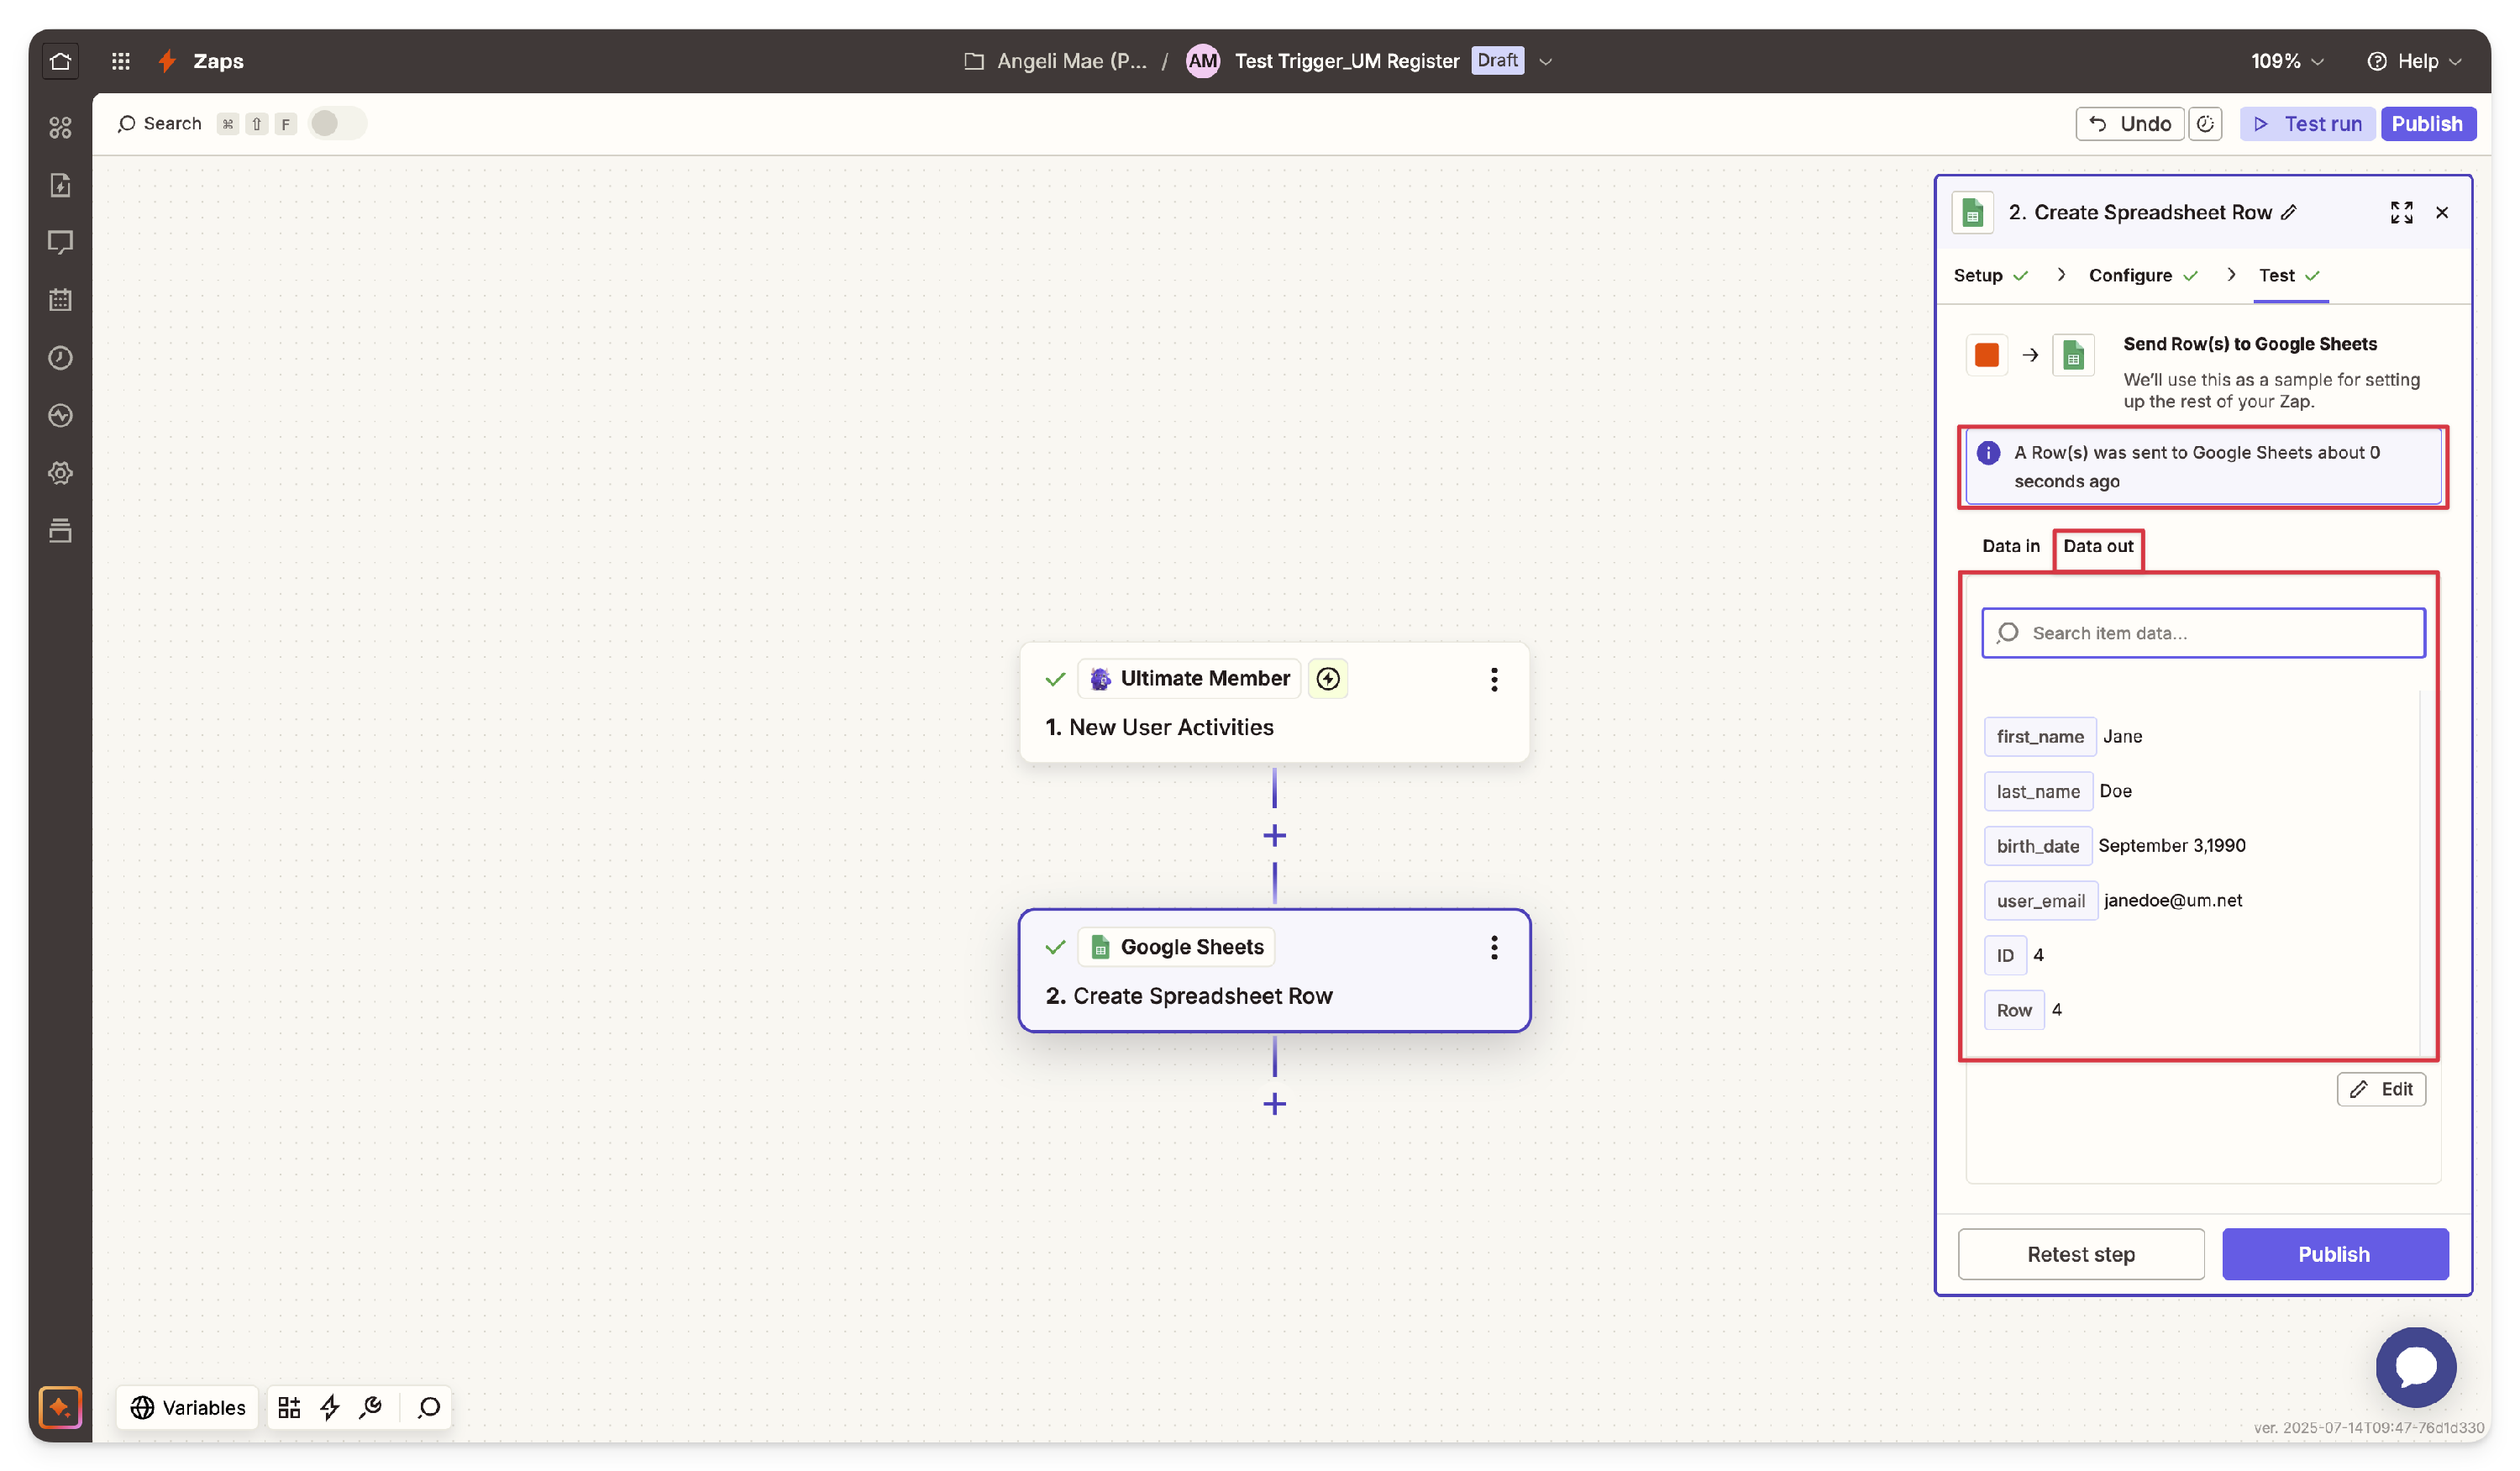This screenshot has height=1471, width=2520.
Task: Open the apps grid menu
Action: (x=121, y=61)
